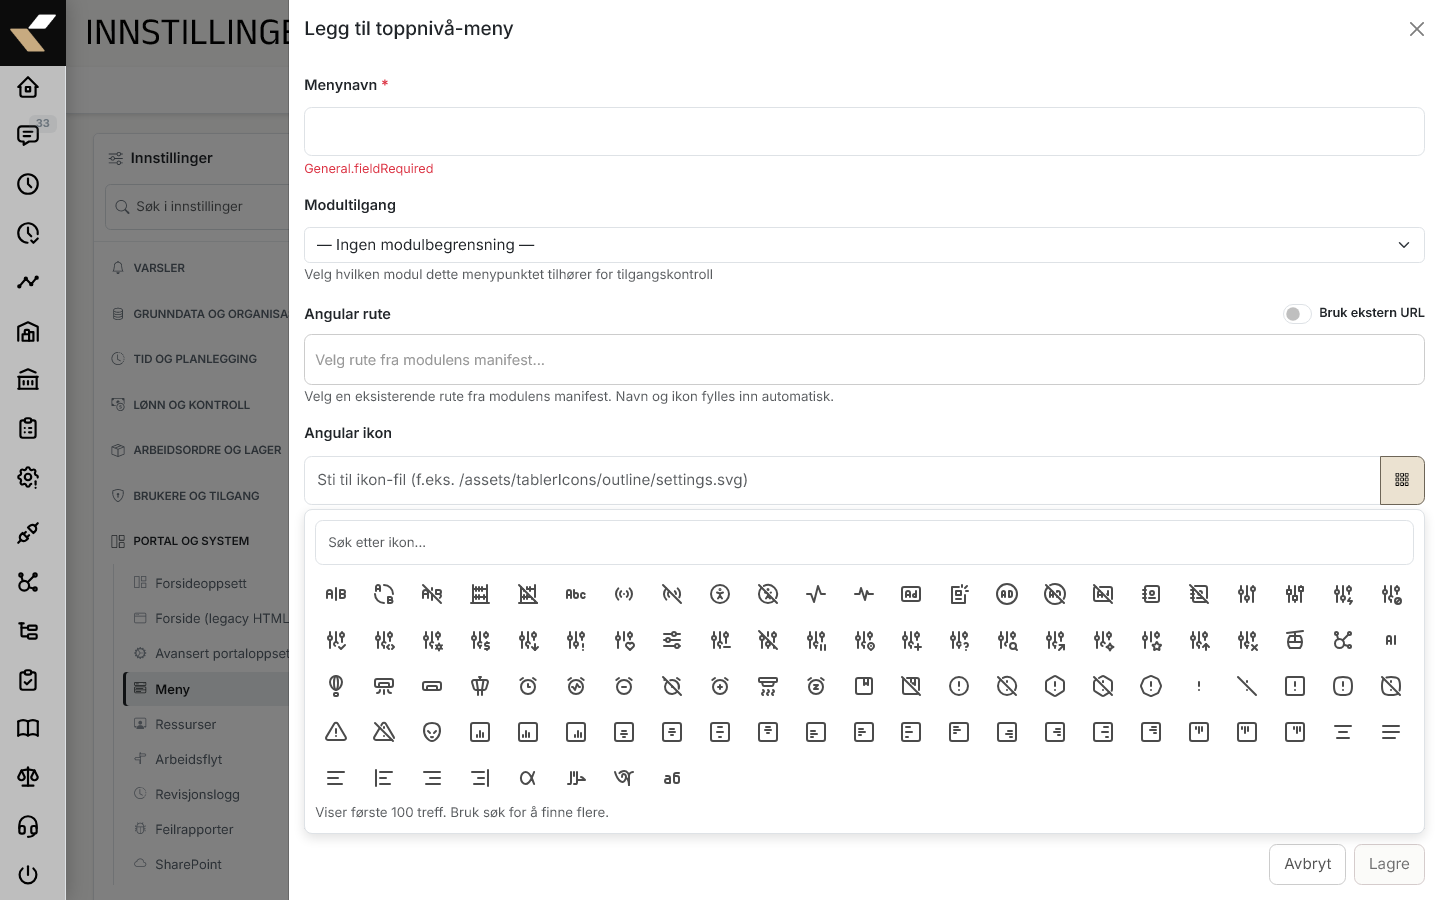Open the icon picker grid button
Viewport: 1440px width, 900px height.
[1402, 480]
